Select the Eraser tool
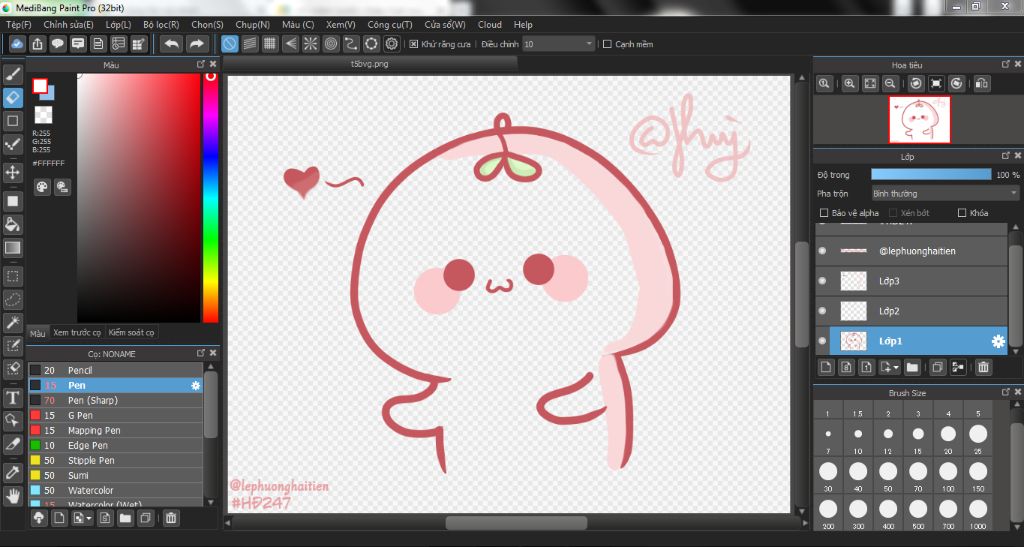Screen dimensions: 1024x547 [x=12, y=97]
